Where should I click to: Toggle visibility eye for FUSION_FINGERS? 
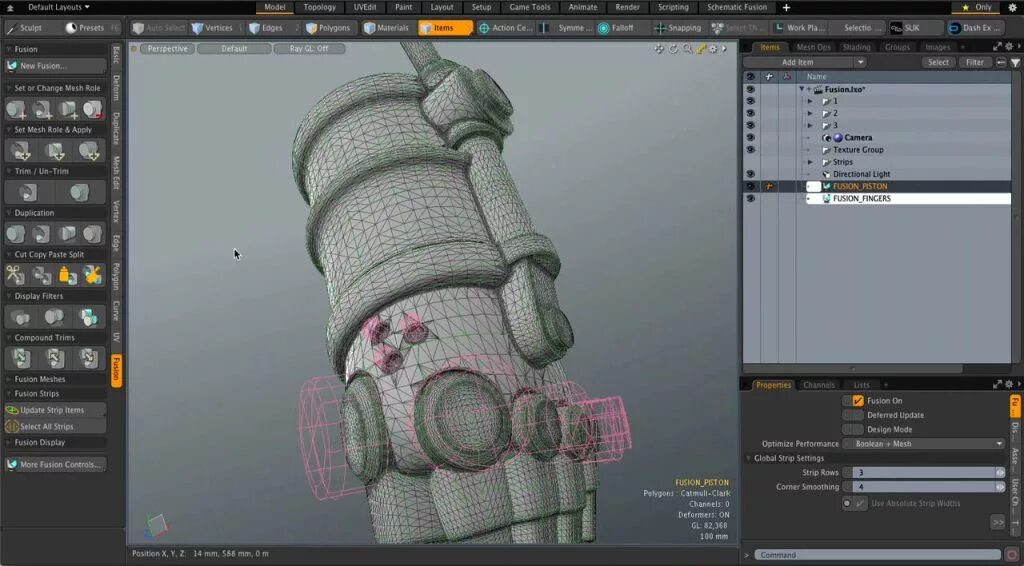click(x=750, y=198)
